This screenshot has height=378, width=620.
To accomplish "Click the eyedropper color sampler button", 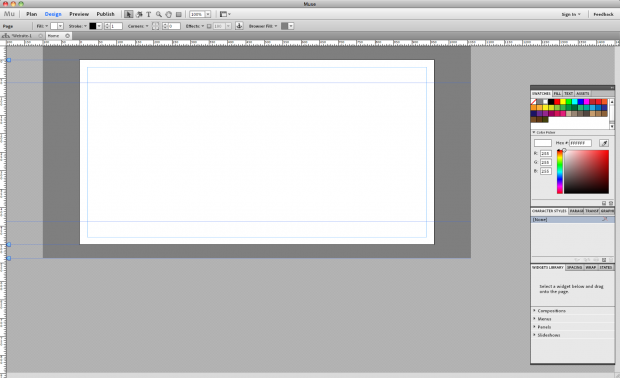I will tap(604, 143).
